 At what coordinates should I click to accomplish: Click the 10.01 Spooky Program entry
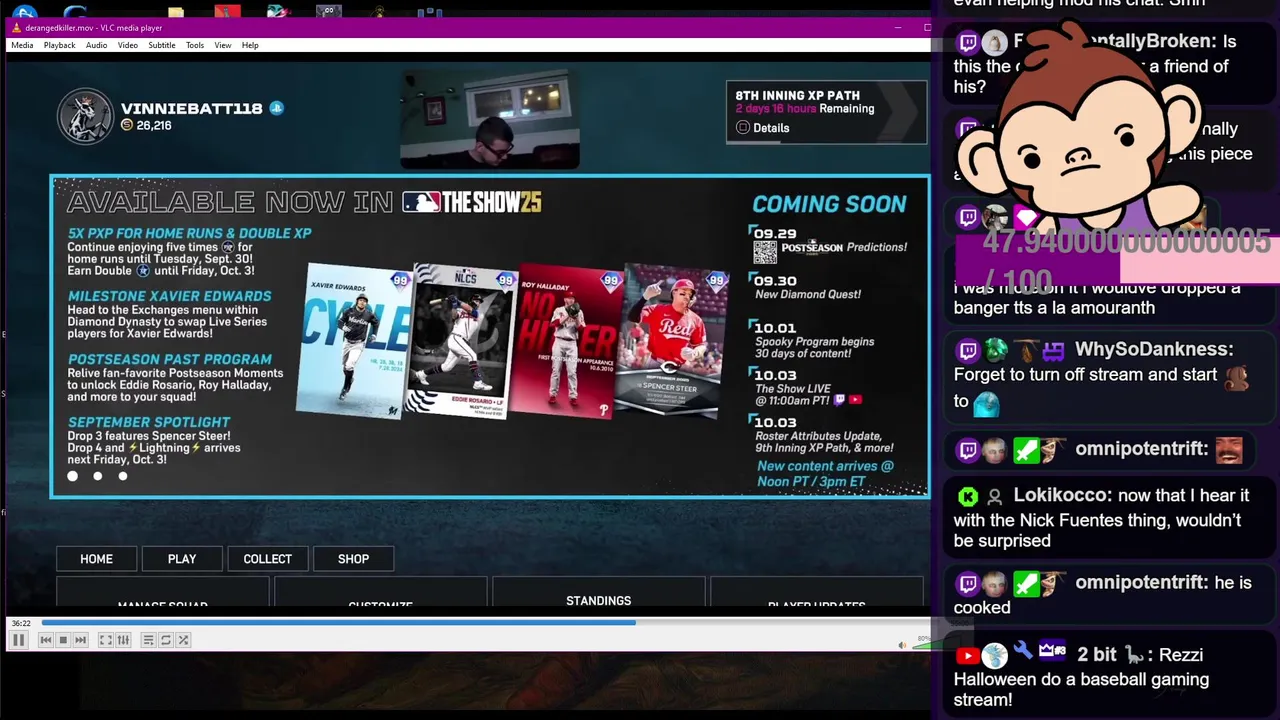[x=812, y=340]
